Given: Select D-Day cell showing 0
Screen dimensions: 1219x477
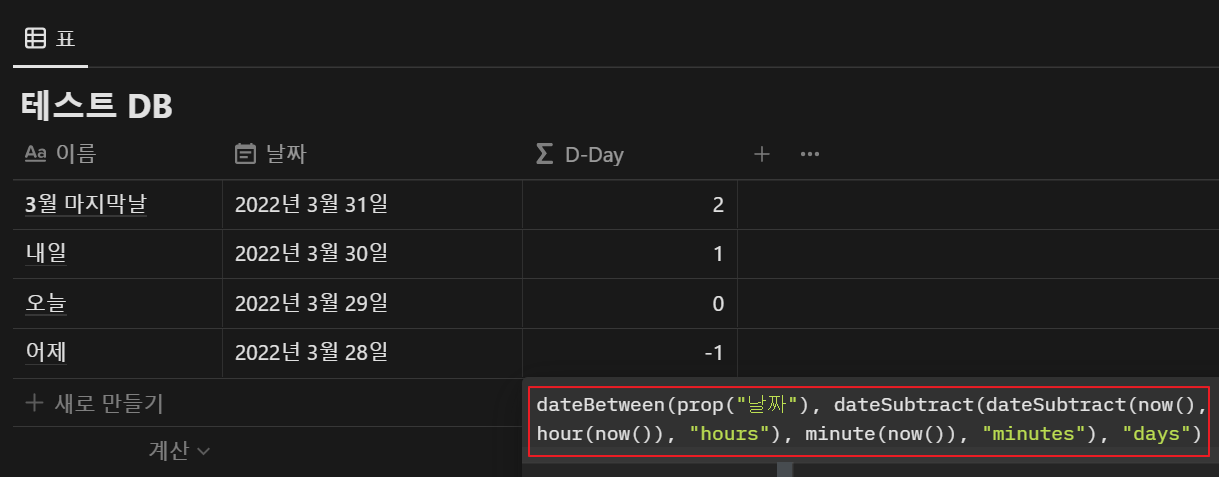Looking at the screenshot, I should (630, 303).
